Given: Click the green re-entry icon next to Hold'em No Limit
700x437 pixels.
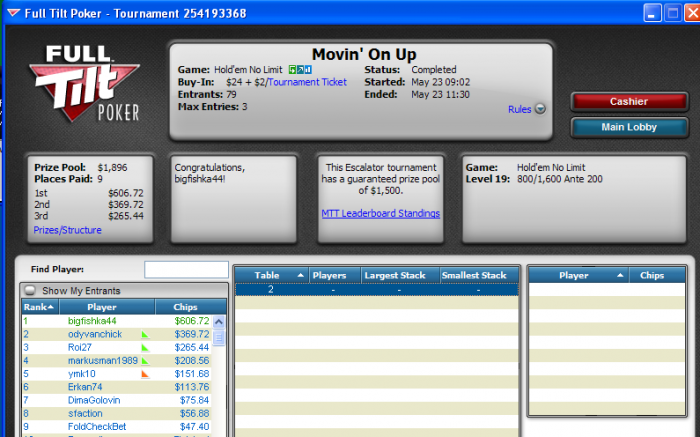Looking at the screenshot, I should point(292,70).
